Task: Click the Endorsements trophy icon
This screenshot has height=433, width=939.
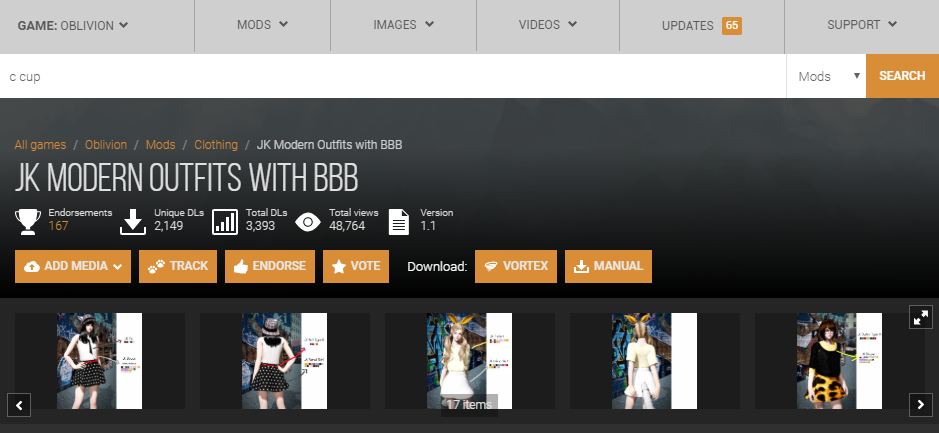Action: 28,222
